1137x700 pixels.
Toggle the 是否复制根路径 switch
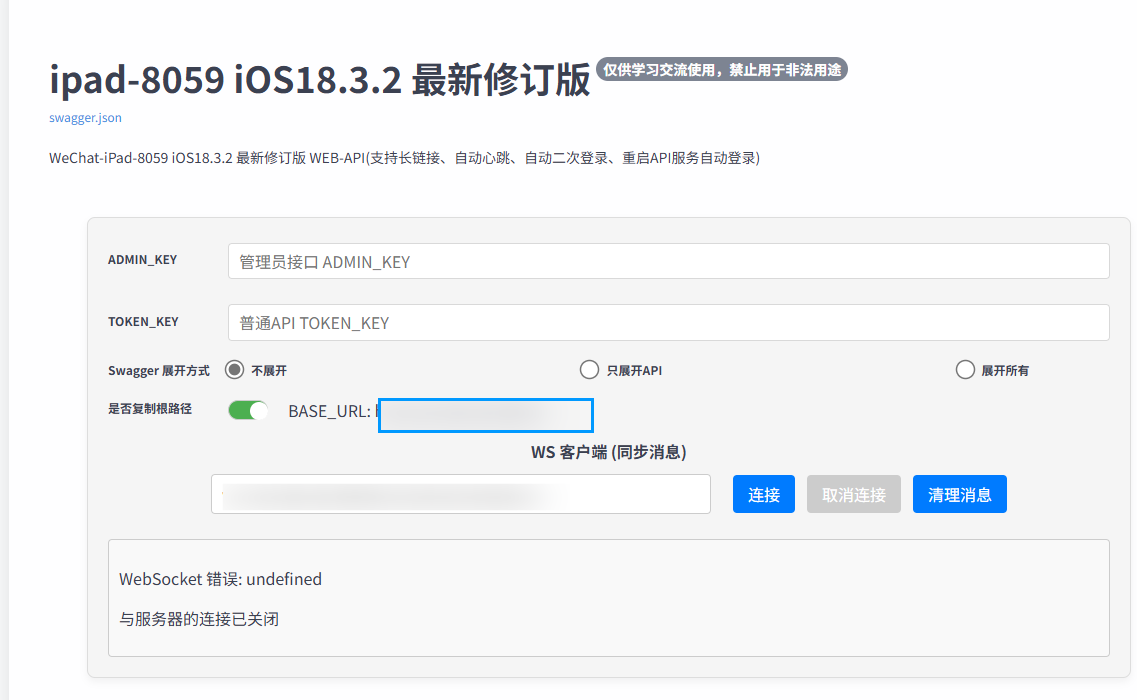[x=248, y=411]
